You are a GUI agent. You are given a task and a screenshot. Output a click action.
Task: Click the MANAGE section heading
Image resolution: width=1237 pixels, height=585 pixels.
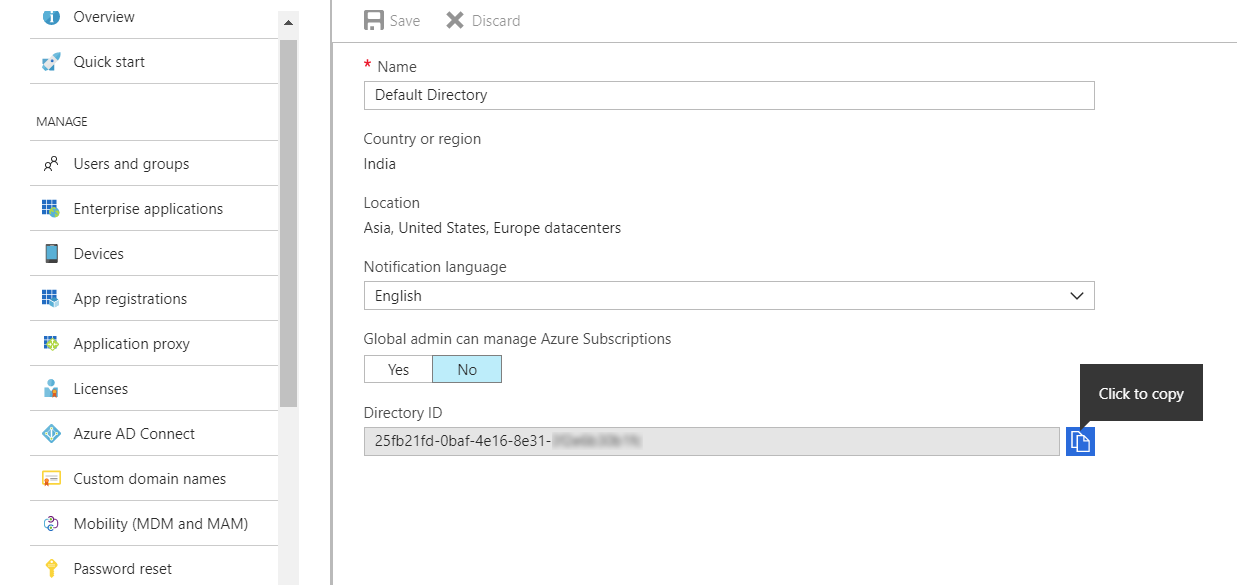point(62,122)
